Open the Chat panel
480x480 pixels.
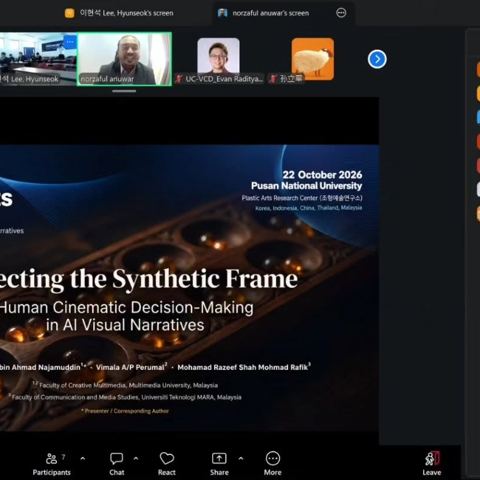(117, 464)
